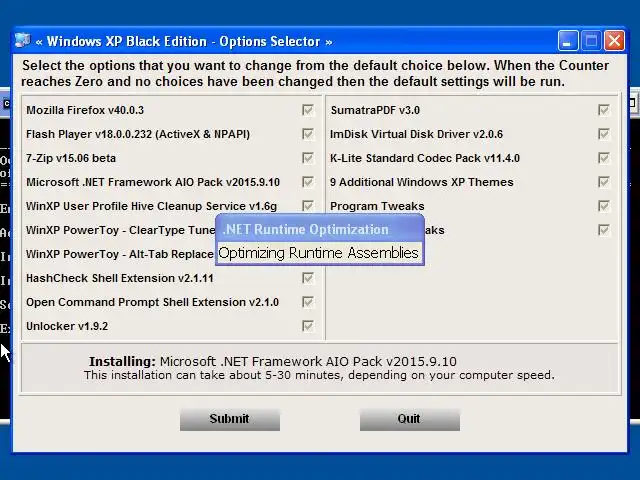This screenshot has height=480, width=640.
Task: Toggle the Program Tweaks checkbox
Action: [x=604, y=206]
